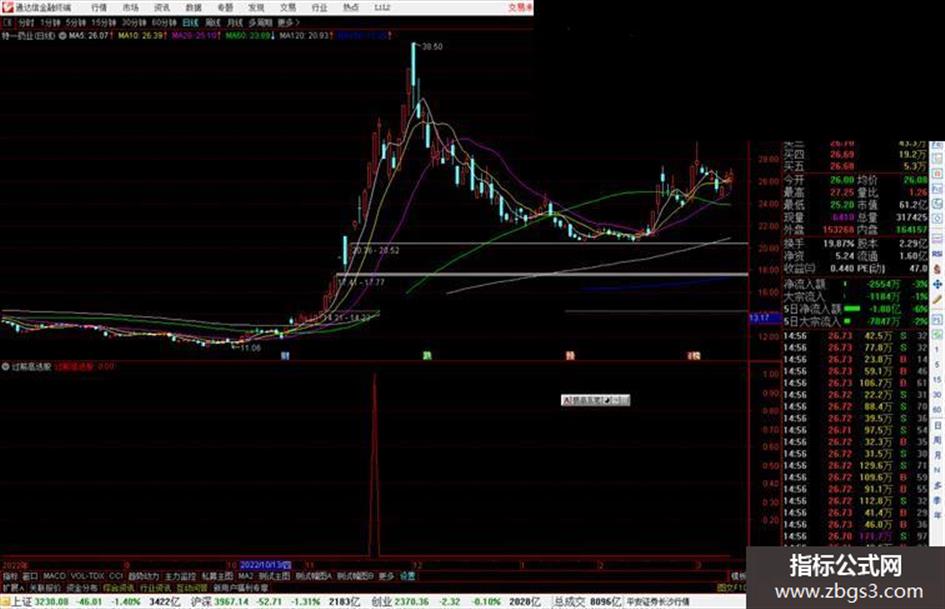Screen dimensions: 945x609
Task: Open the 资金分布 tab
Action: [x=82, y=587]
